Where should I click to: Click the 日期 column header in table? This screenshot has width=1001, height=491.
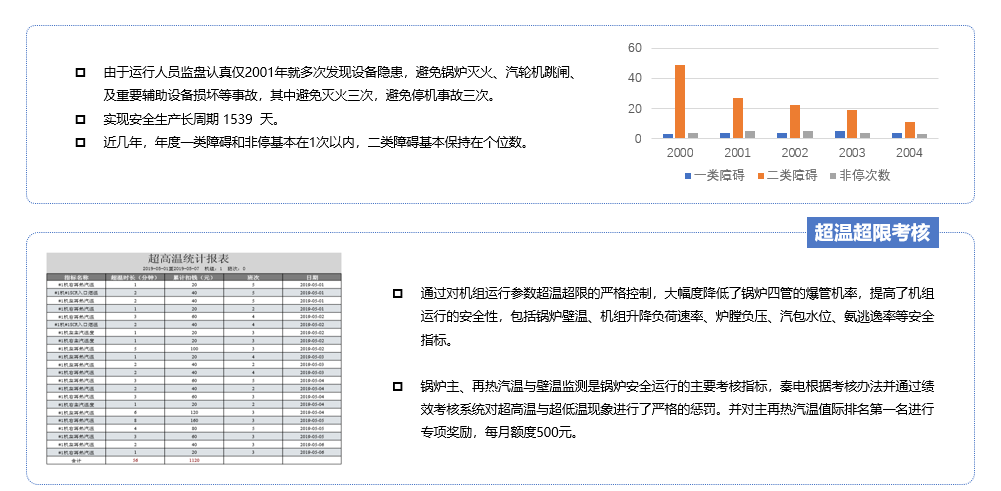coord(312,277)
